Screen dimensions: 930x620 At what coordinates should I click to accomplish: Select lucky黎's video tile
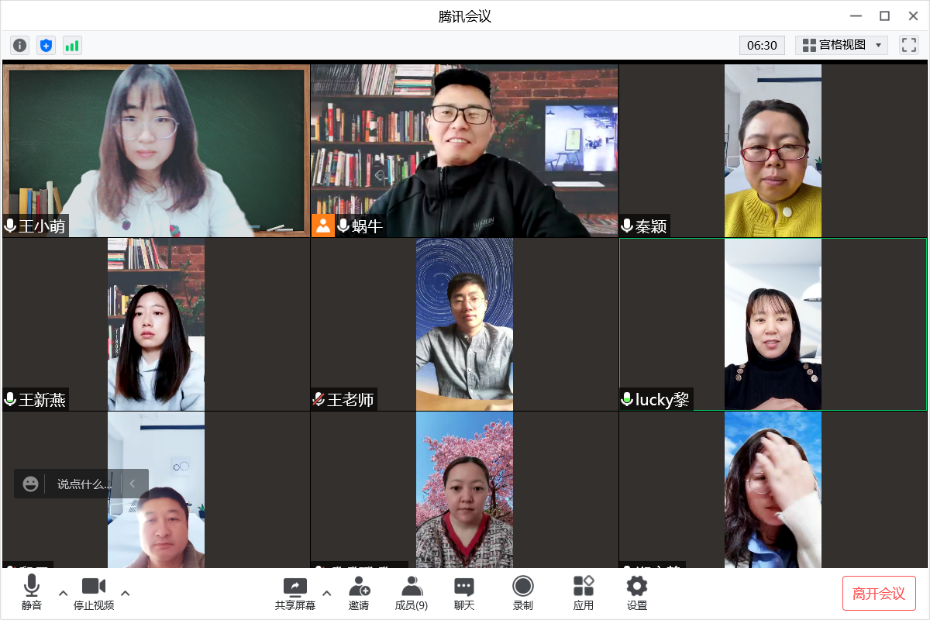[x=772, y=324]
